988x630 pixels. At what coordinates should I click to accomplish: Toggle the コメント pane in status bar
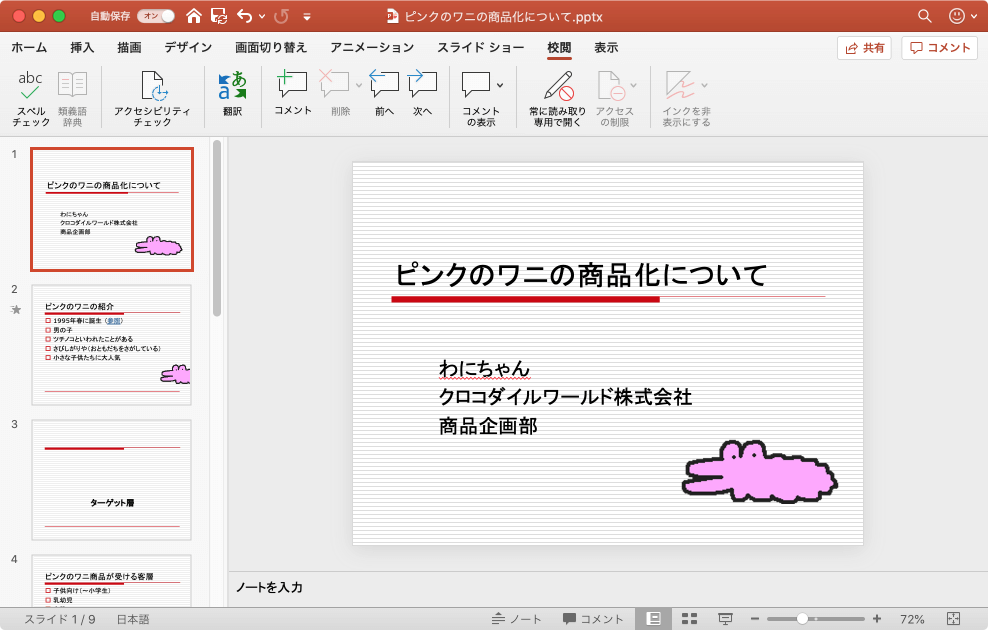click(593, 619)
